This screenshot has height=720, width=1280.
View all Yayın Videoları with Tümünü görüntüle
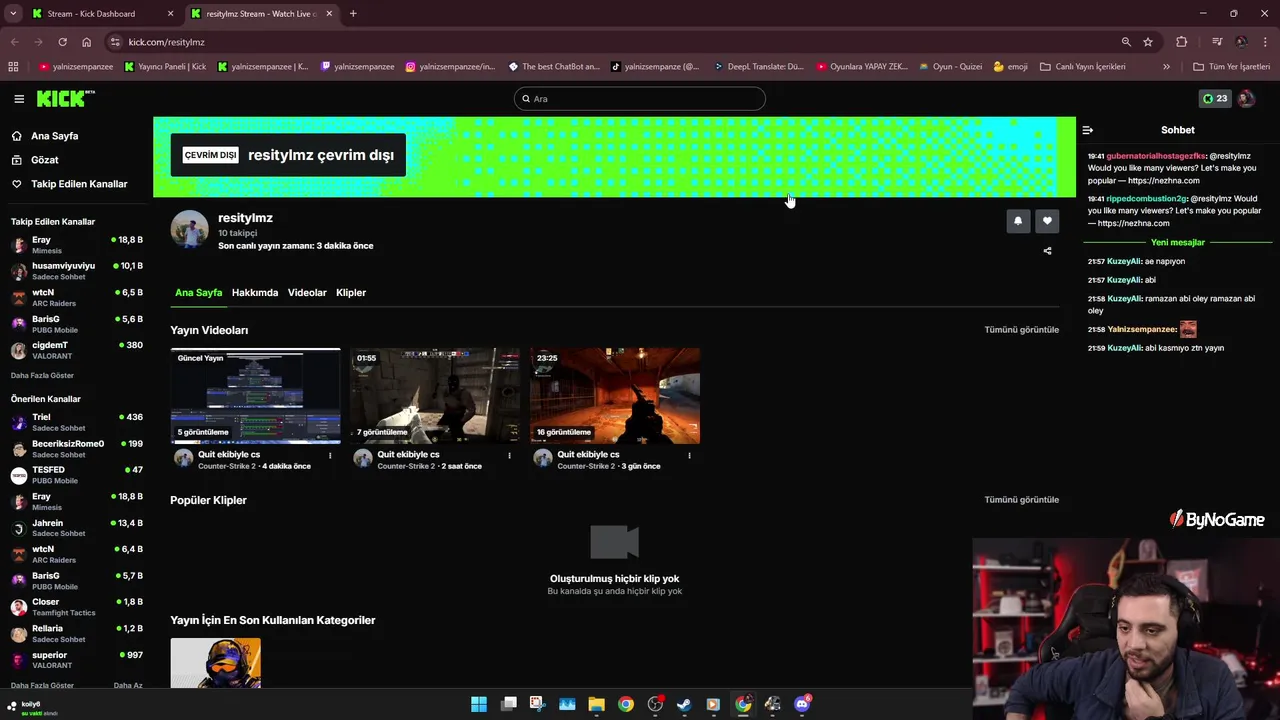tap(1021, 330)
